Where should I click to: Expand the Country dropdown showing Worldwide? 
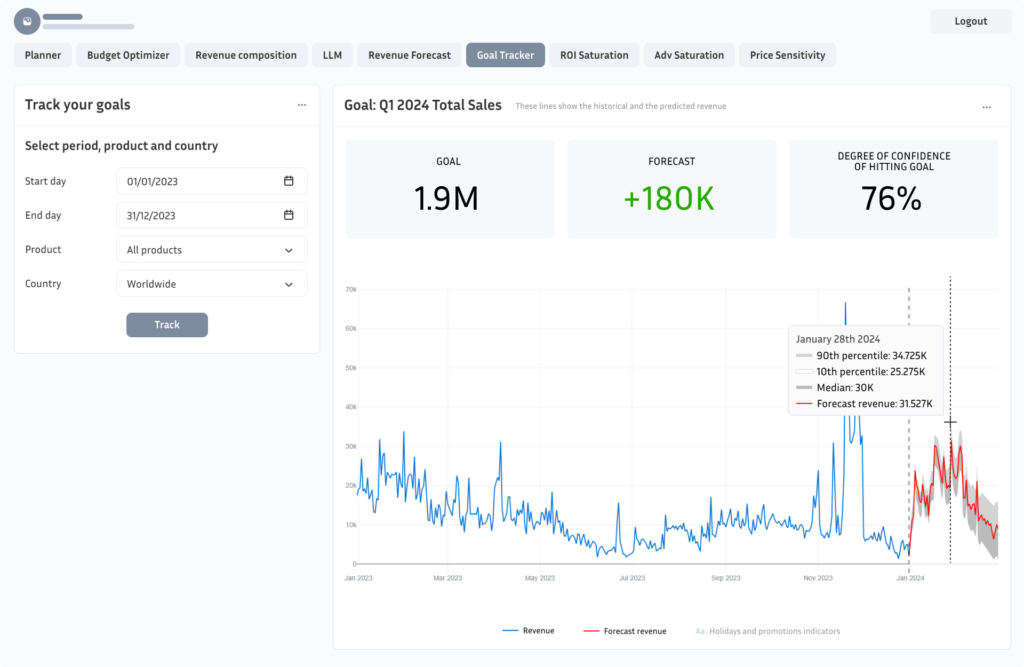click(x=212, y=284)
